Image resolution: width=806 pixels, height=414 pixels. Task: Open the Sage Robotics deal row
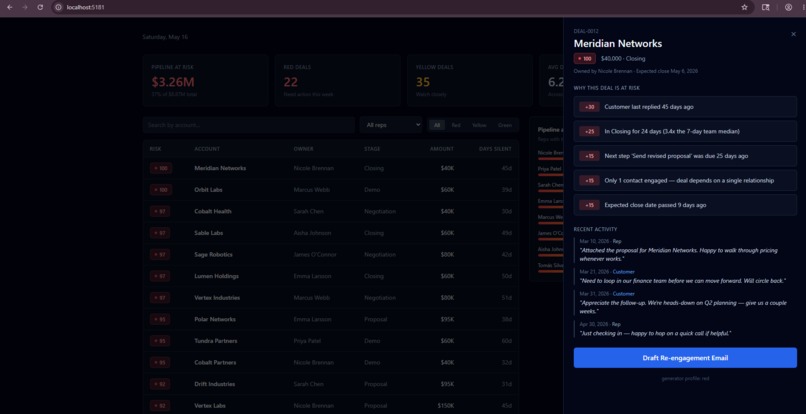(x=331, y=255)
